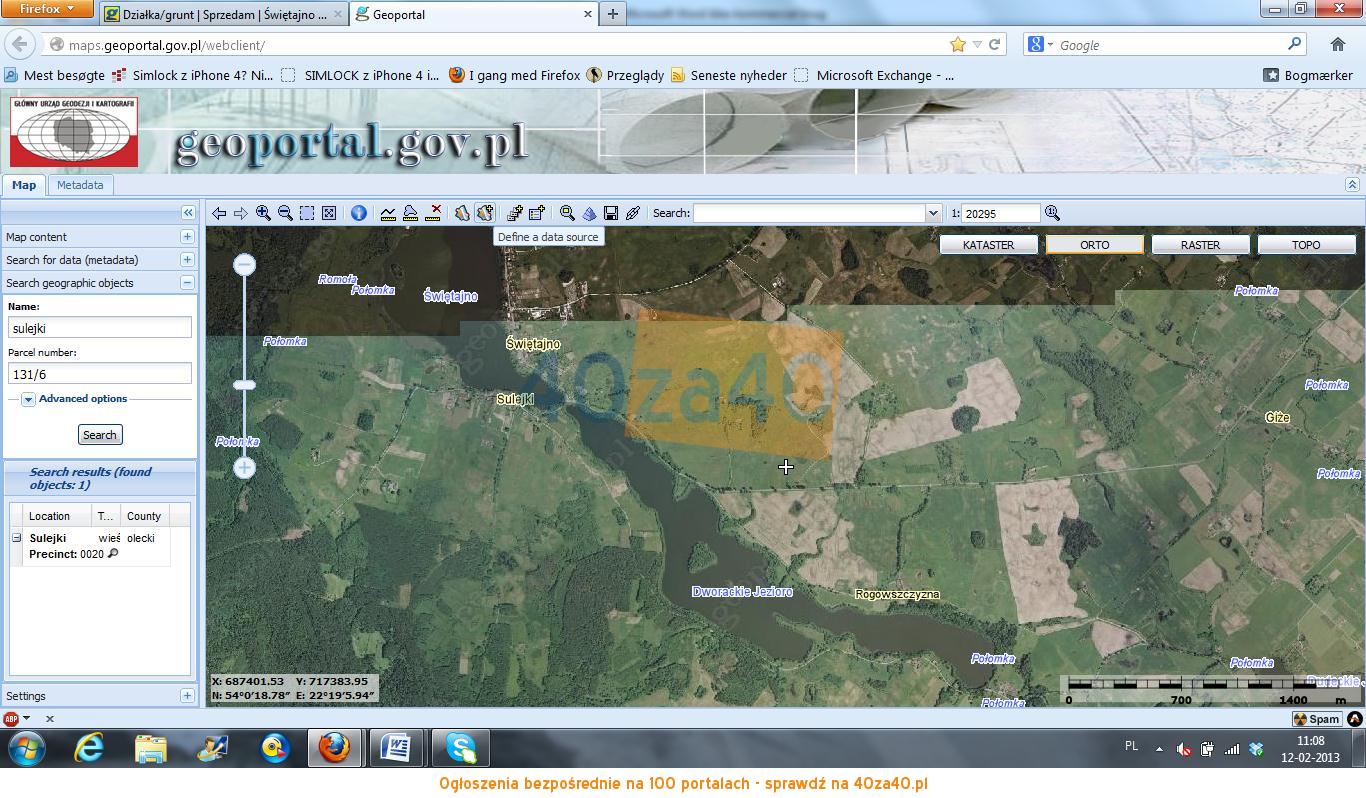
Task: Open Mest besøgte bookmarks item
Action: point(55,75)
